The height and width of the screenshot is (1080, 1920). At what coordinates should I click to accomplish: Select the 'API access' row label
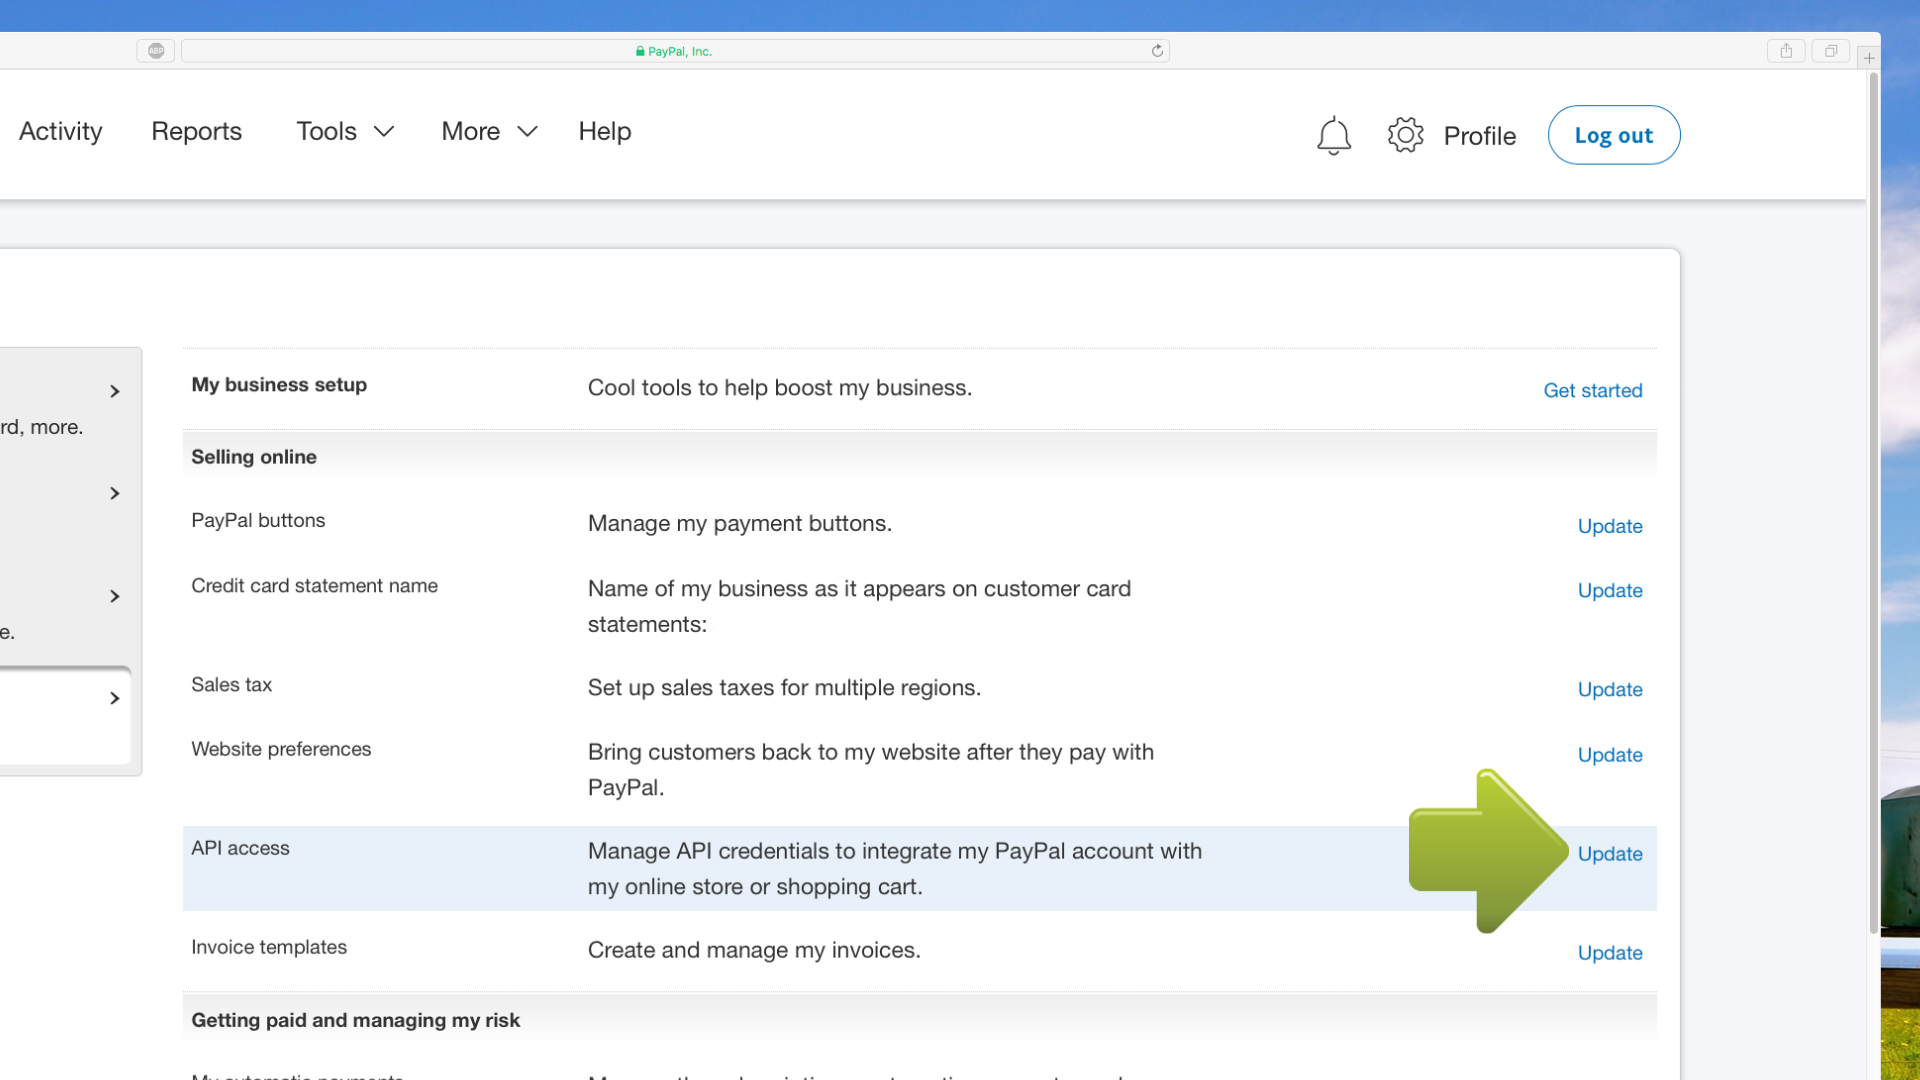tap(240, 848)
